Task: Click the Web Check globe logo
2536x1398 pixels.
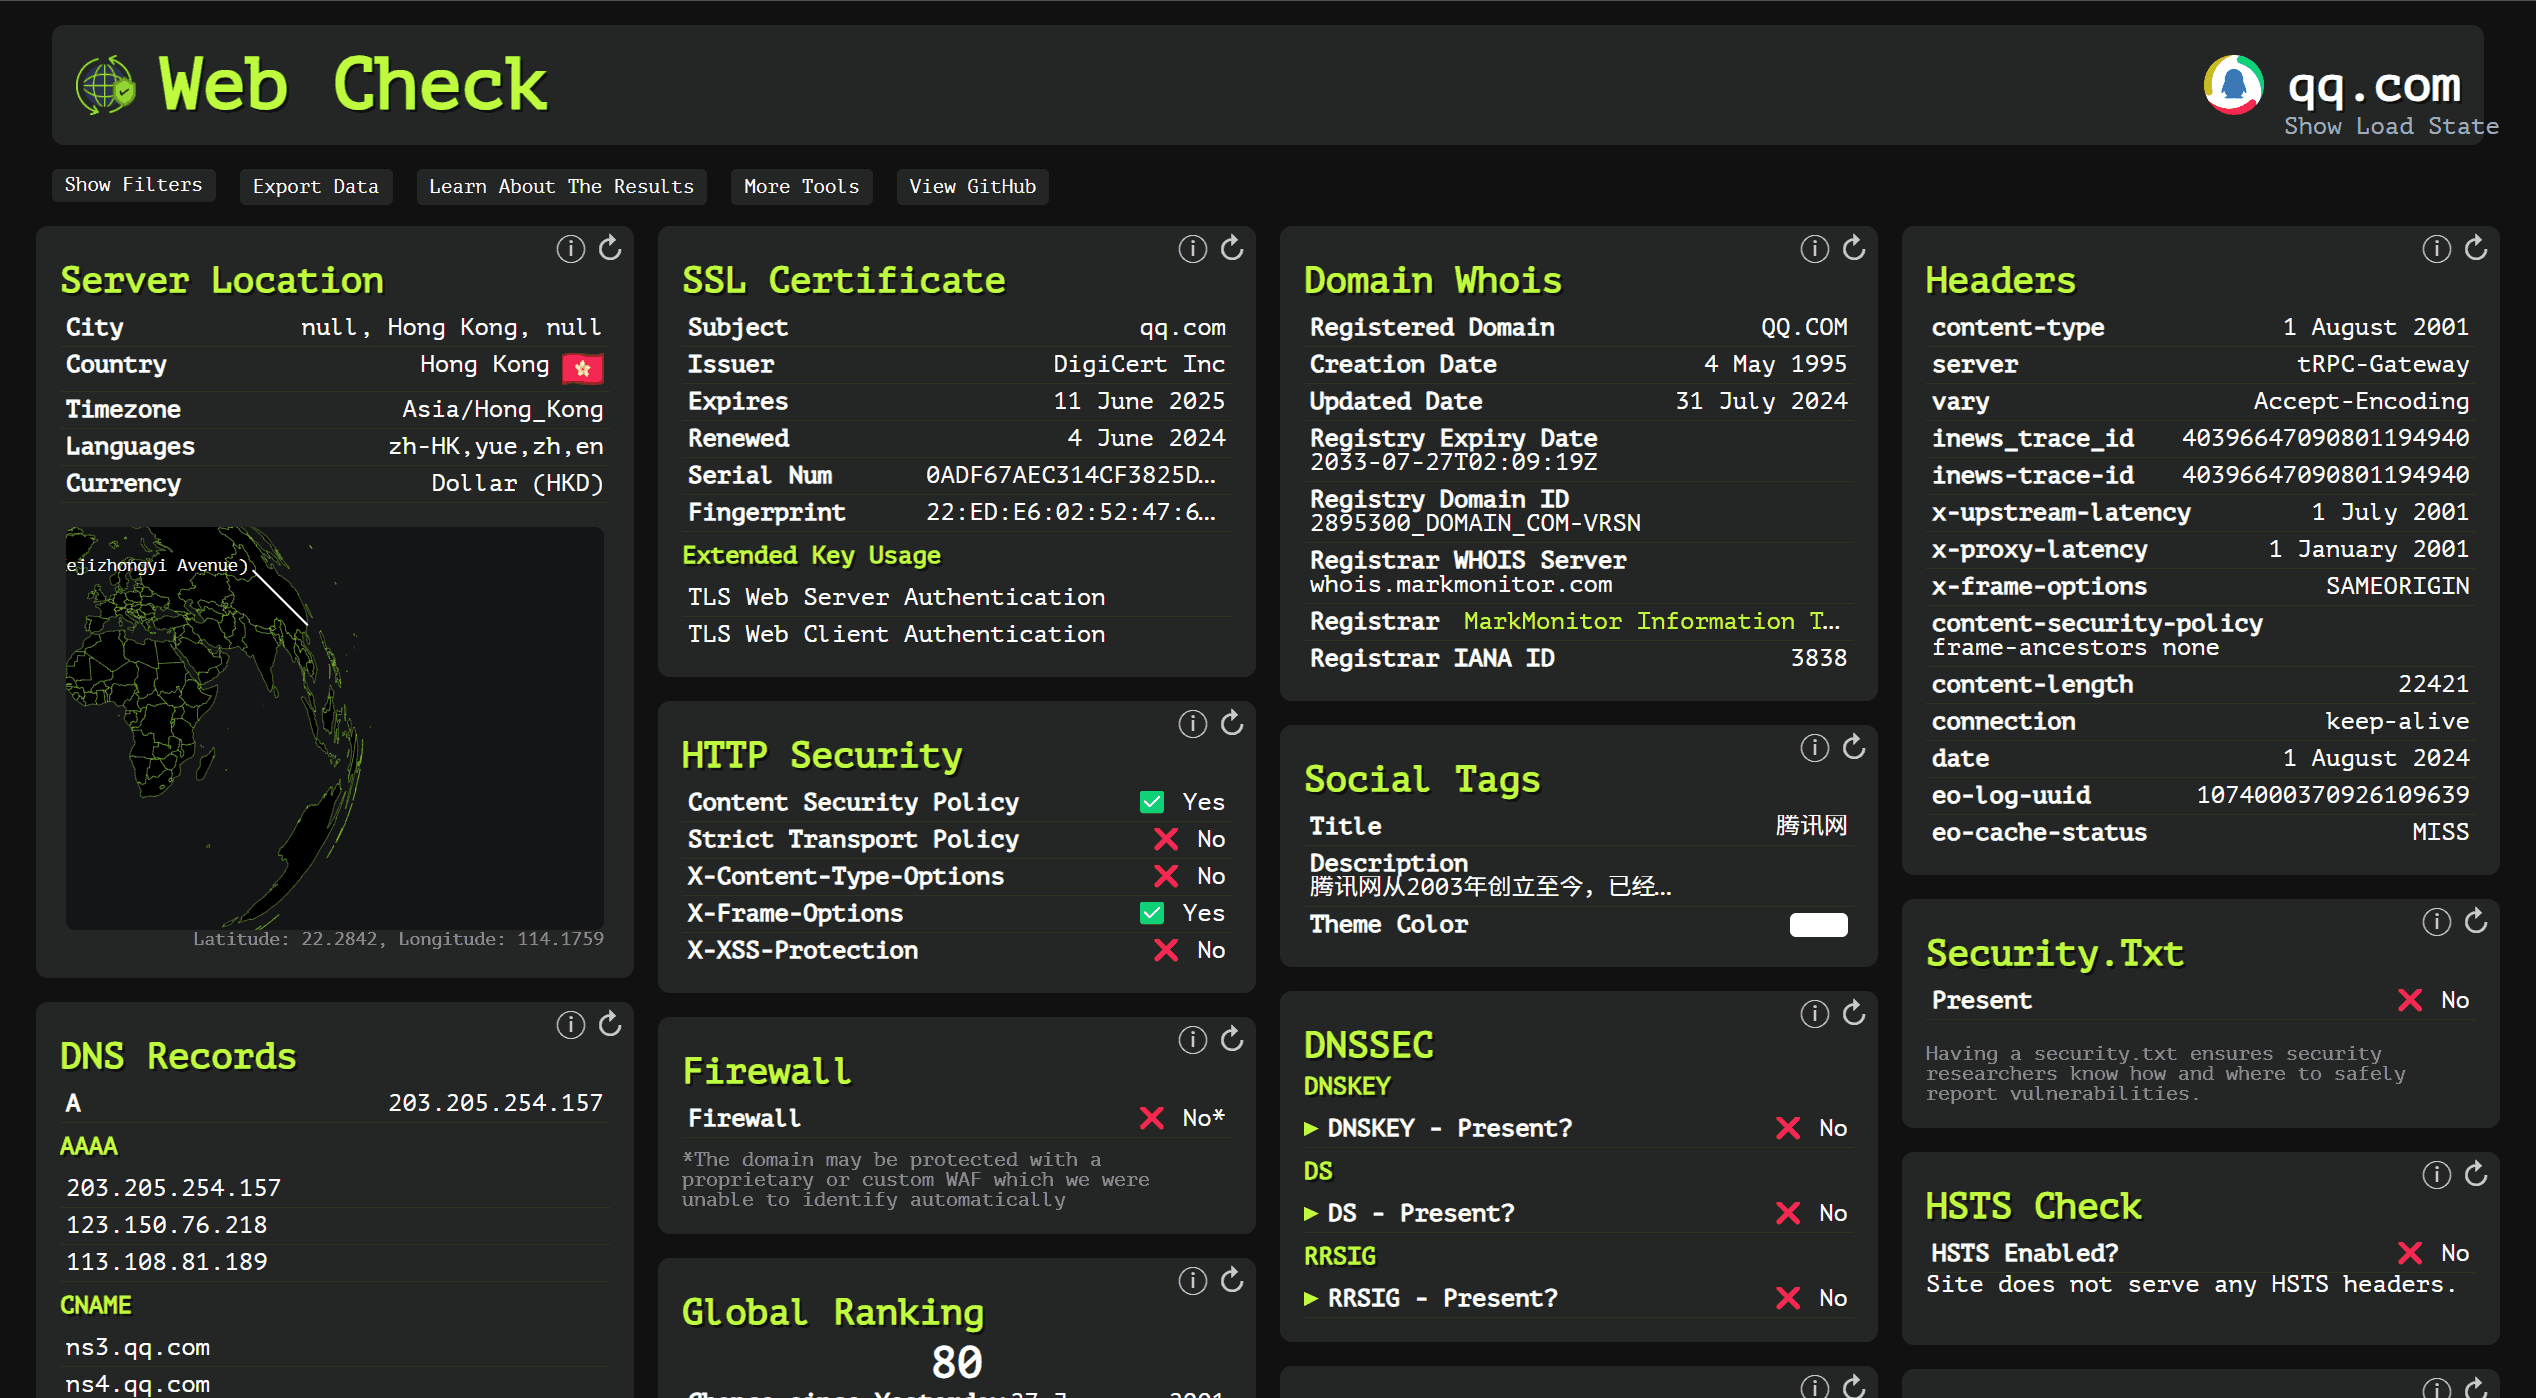Action: click(x=106, y=86)
